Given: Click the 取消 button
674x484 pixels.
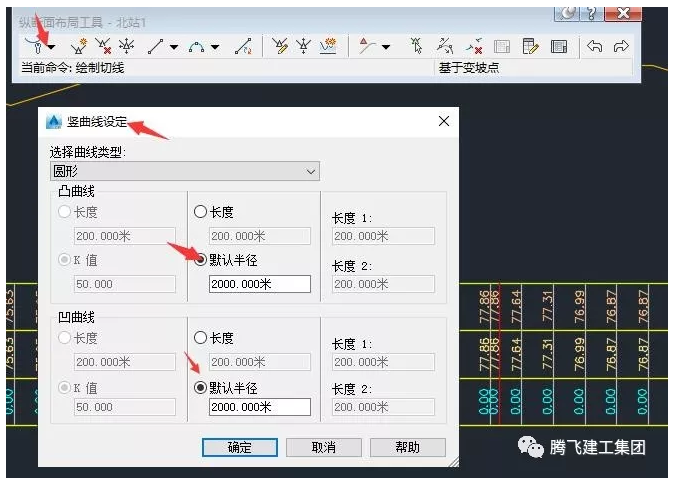Looking at the screenshot, I should point(324,447).
